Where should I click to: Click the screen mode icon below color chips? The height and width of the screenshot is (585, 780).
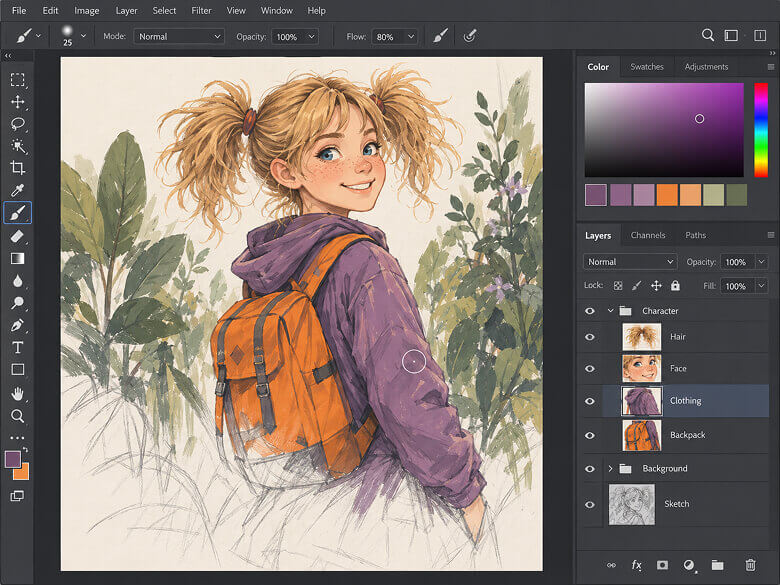pyautogui.click(x=17, y=495)
